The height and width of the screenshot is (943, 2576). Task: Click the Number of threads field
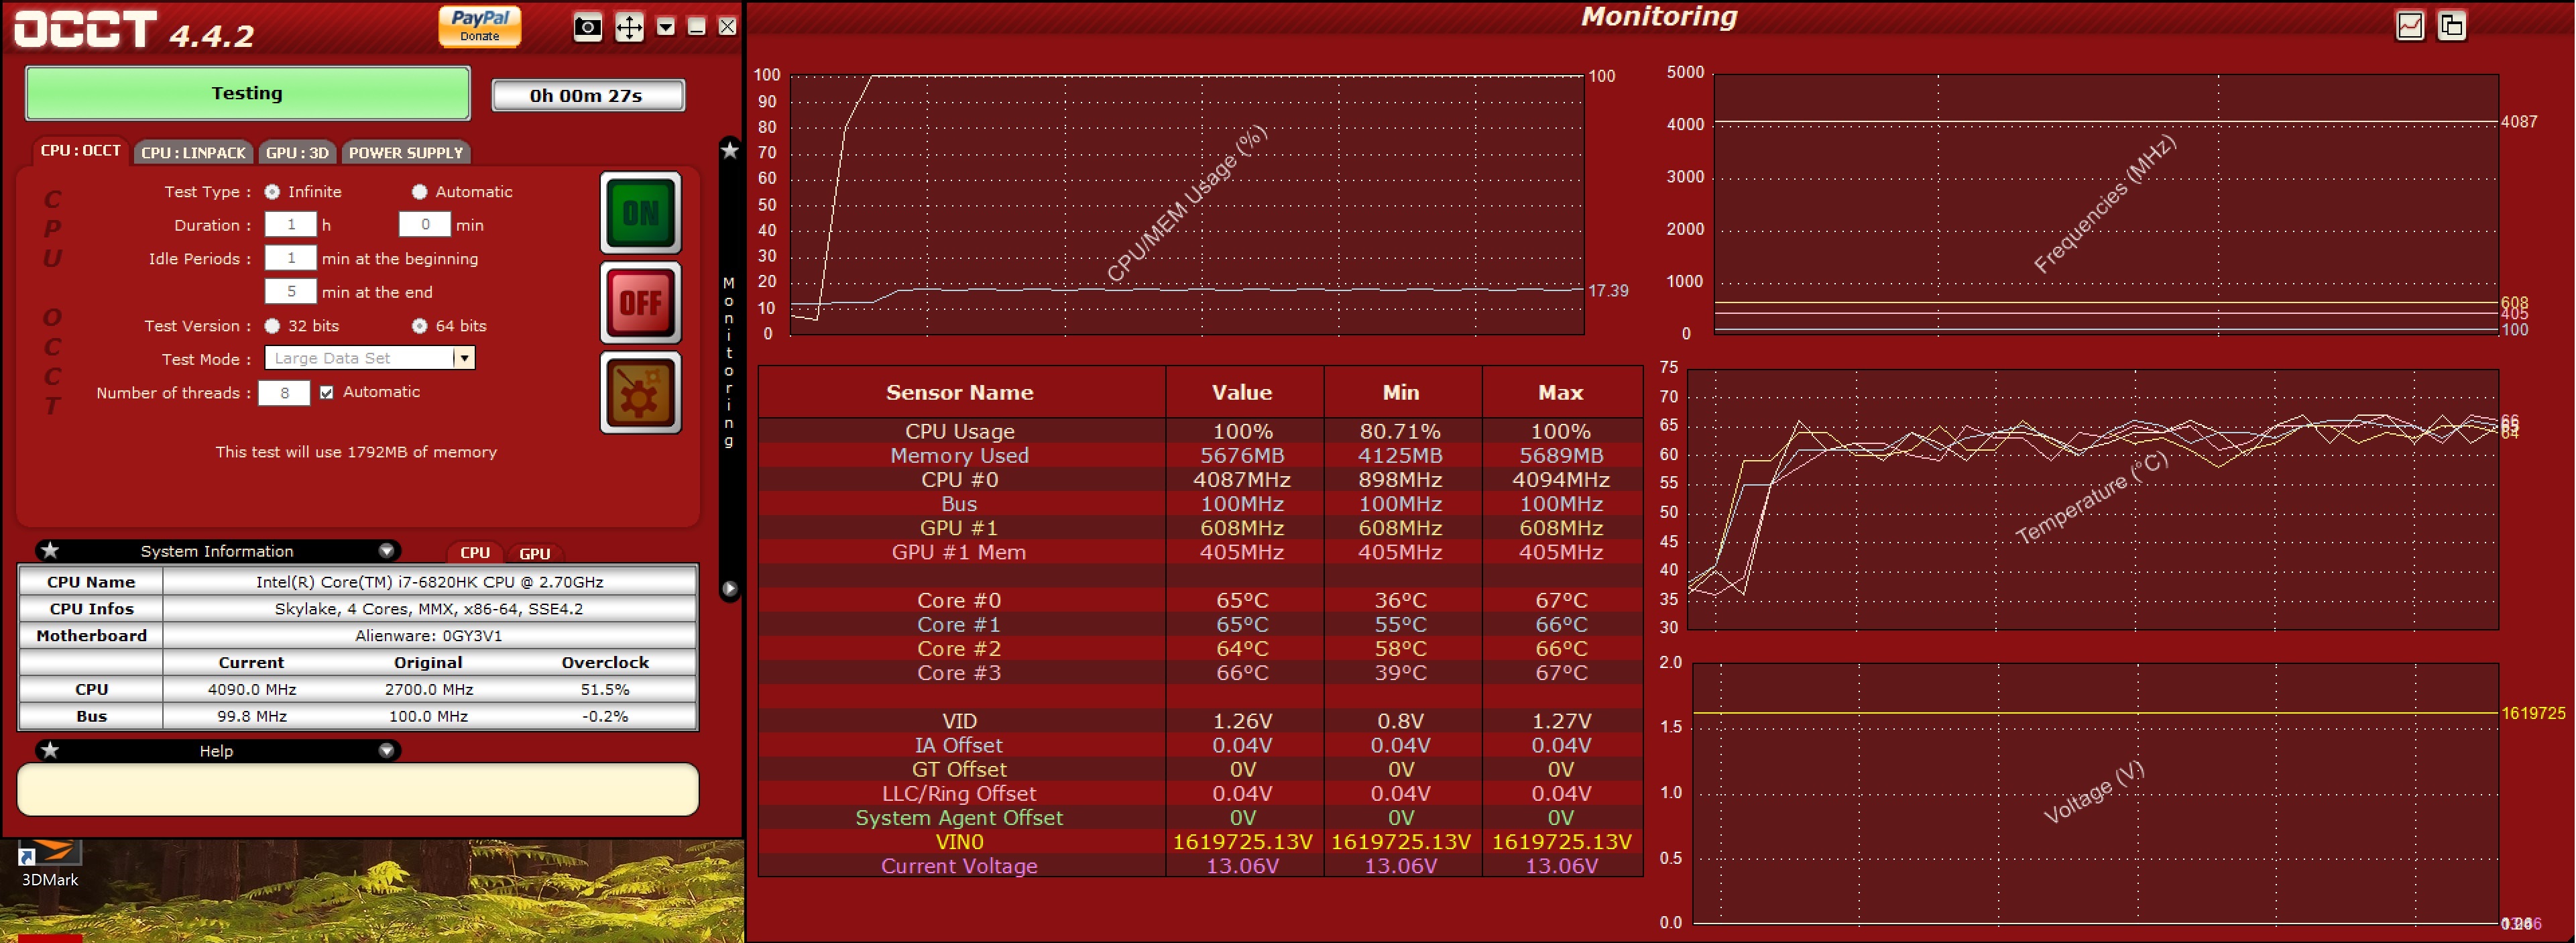click(x=284, y=393)
